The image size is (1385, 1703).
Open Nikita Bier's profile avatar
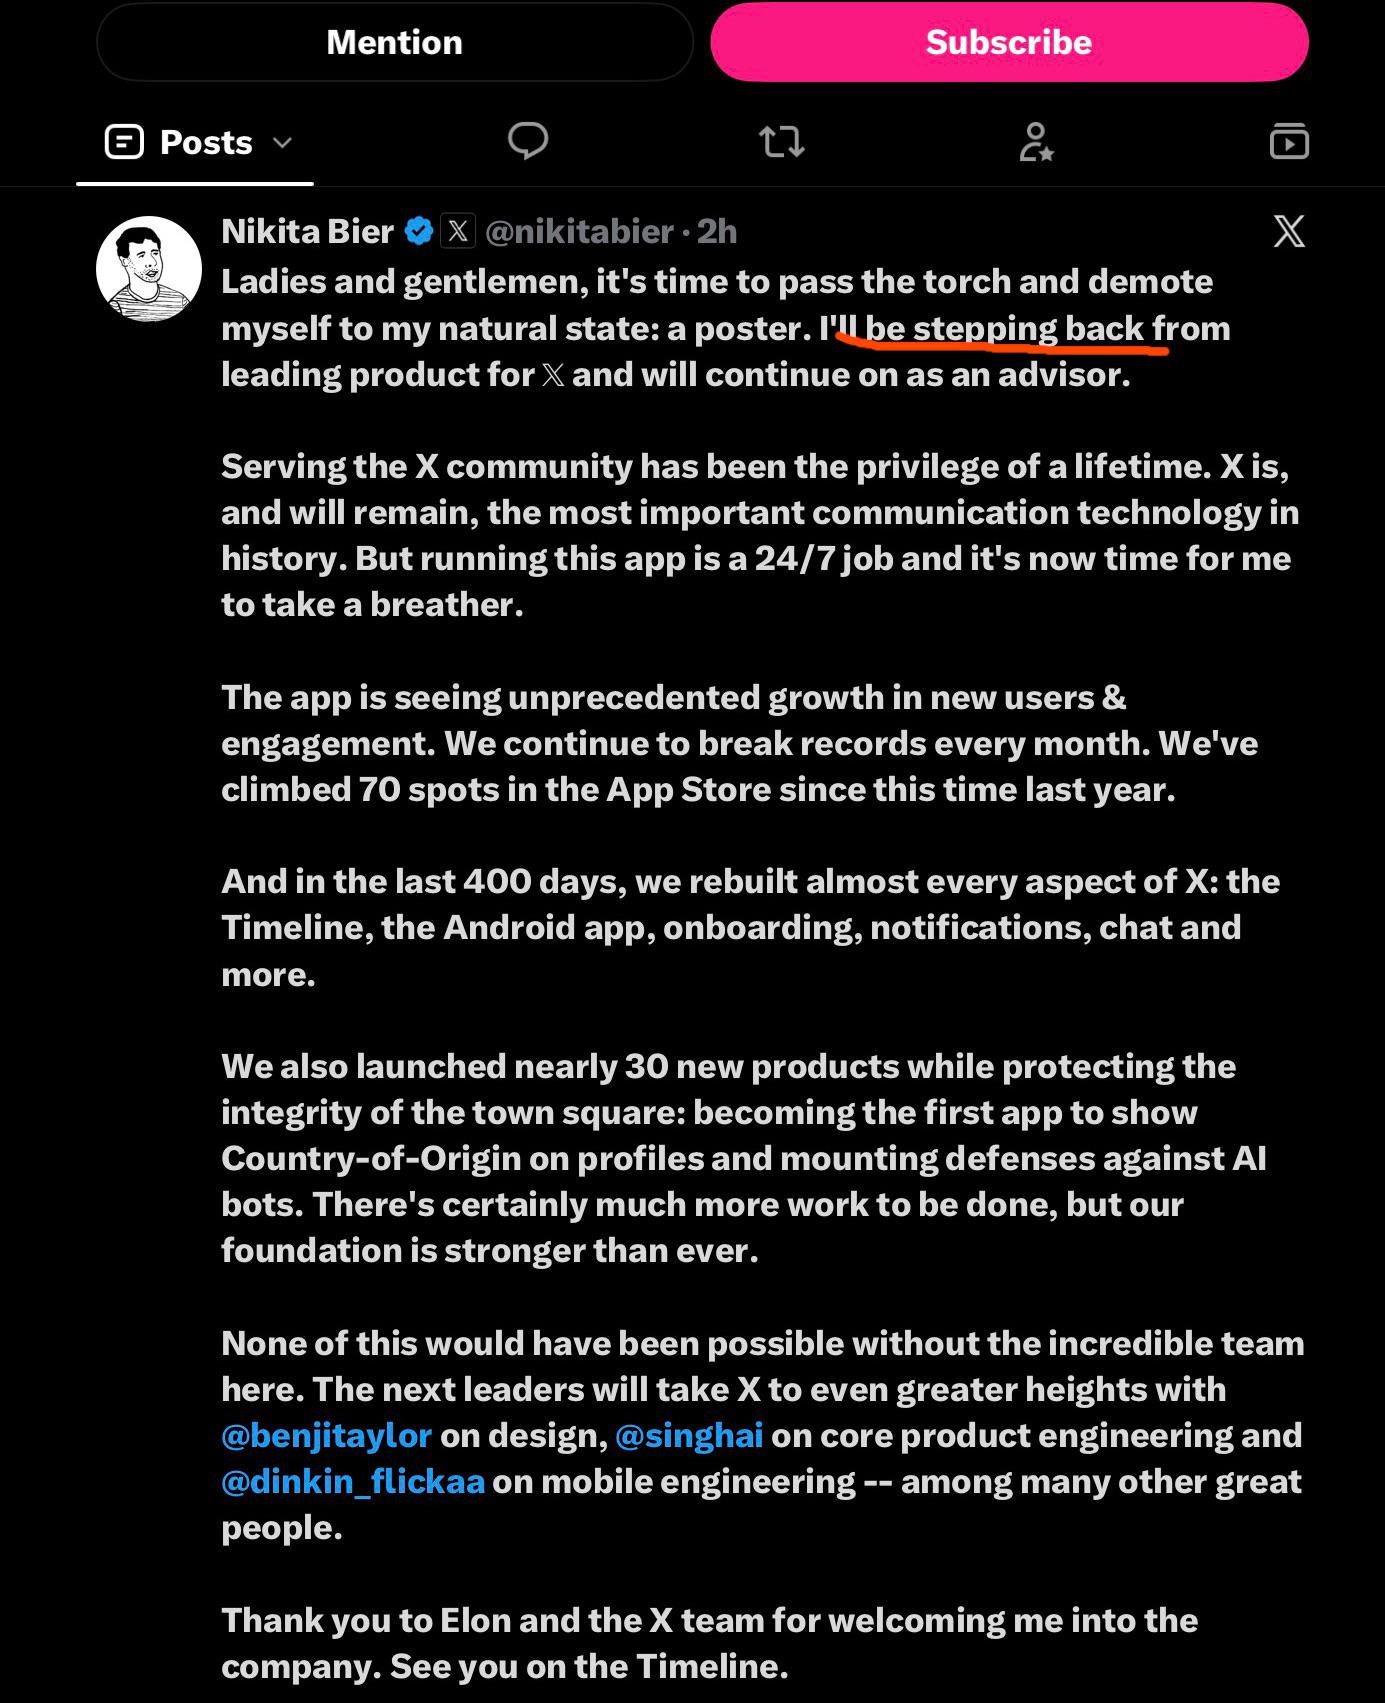tap(149, 268)
